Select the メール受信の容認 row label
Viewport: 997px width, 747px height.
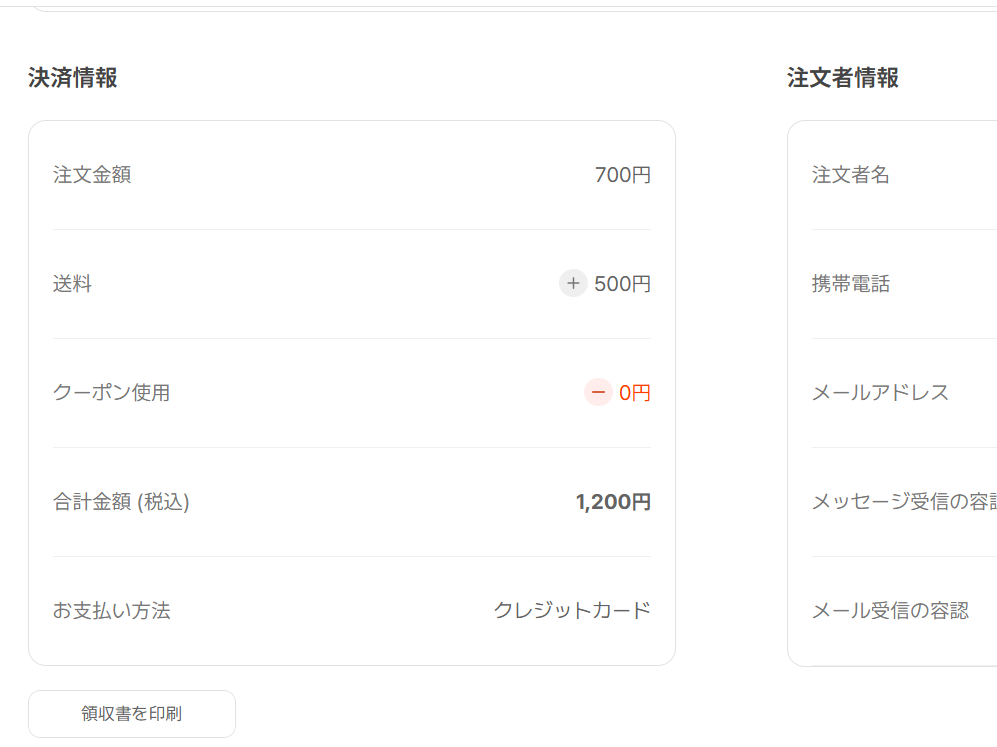point(890,611)
